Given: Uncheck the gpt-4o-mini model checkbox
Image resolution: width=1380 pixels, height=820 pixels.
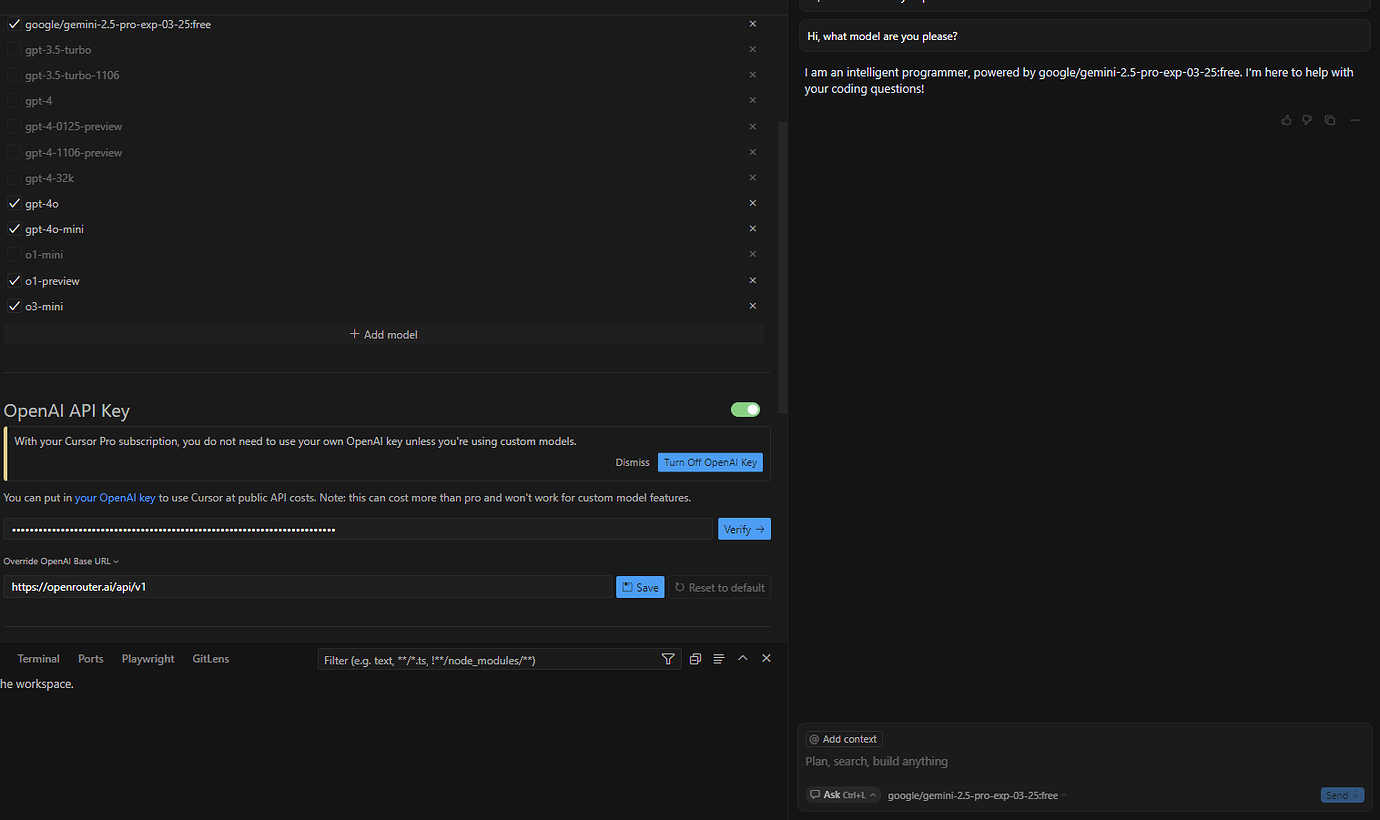Looking at the screenshot, I should pos(14,229).
